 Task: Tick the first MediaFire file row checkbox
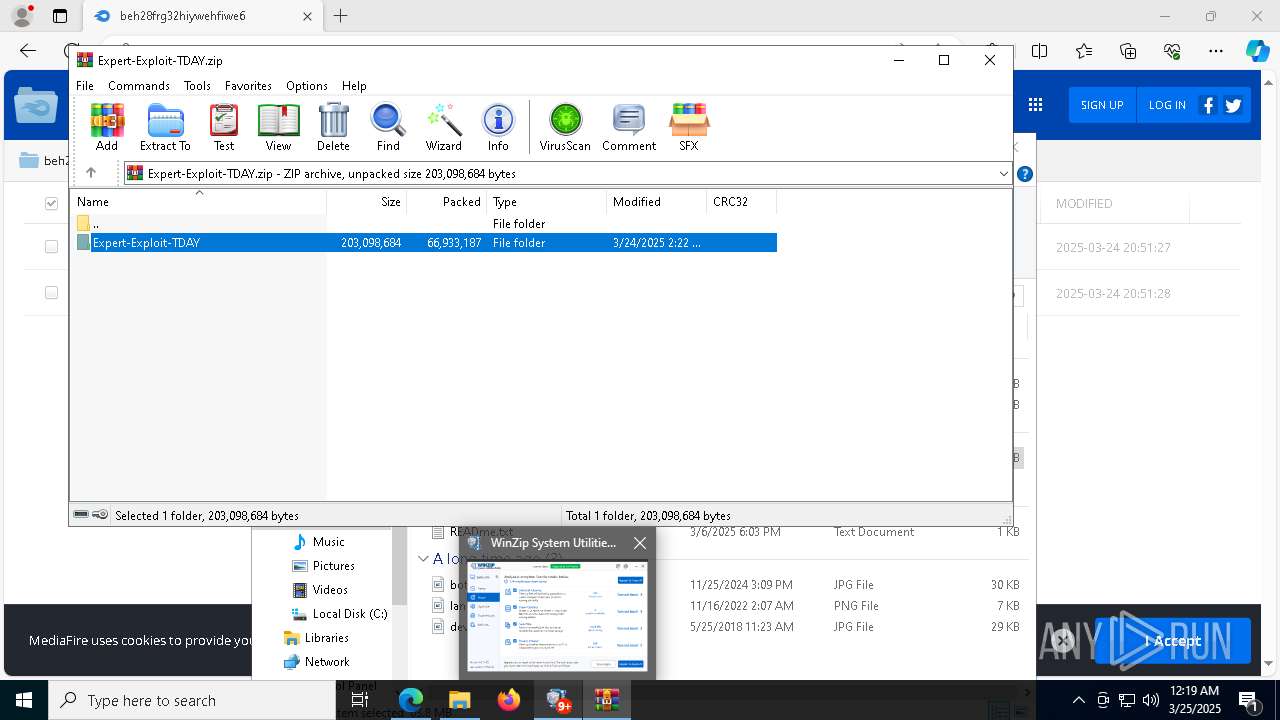(51, 247)
